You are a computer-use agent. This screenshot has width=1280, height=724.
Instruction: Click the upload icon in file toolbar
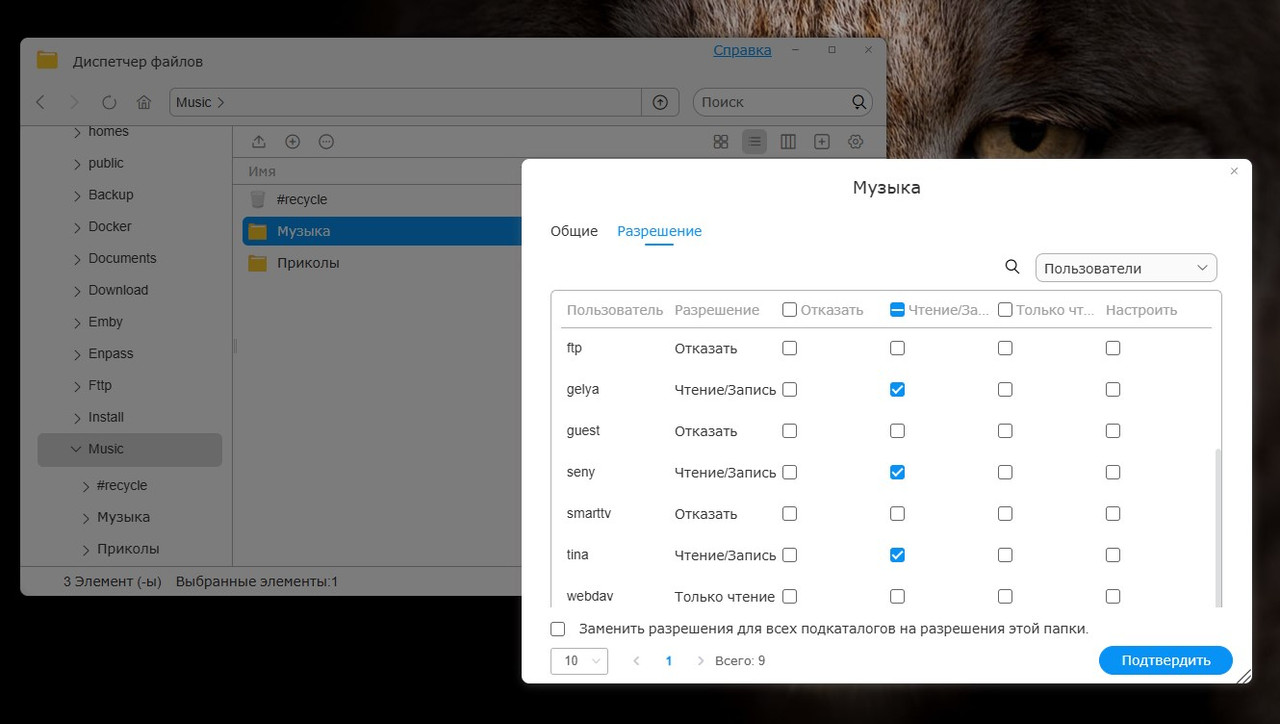[259, 142]
